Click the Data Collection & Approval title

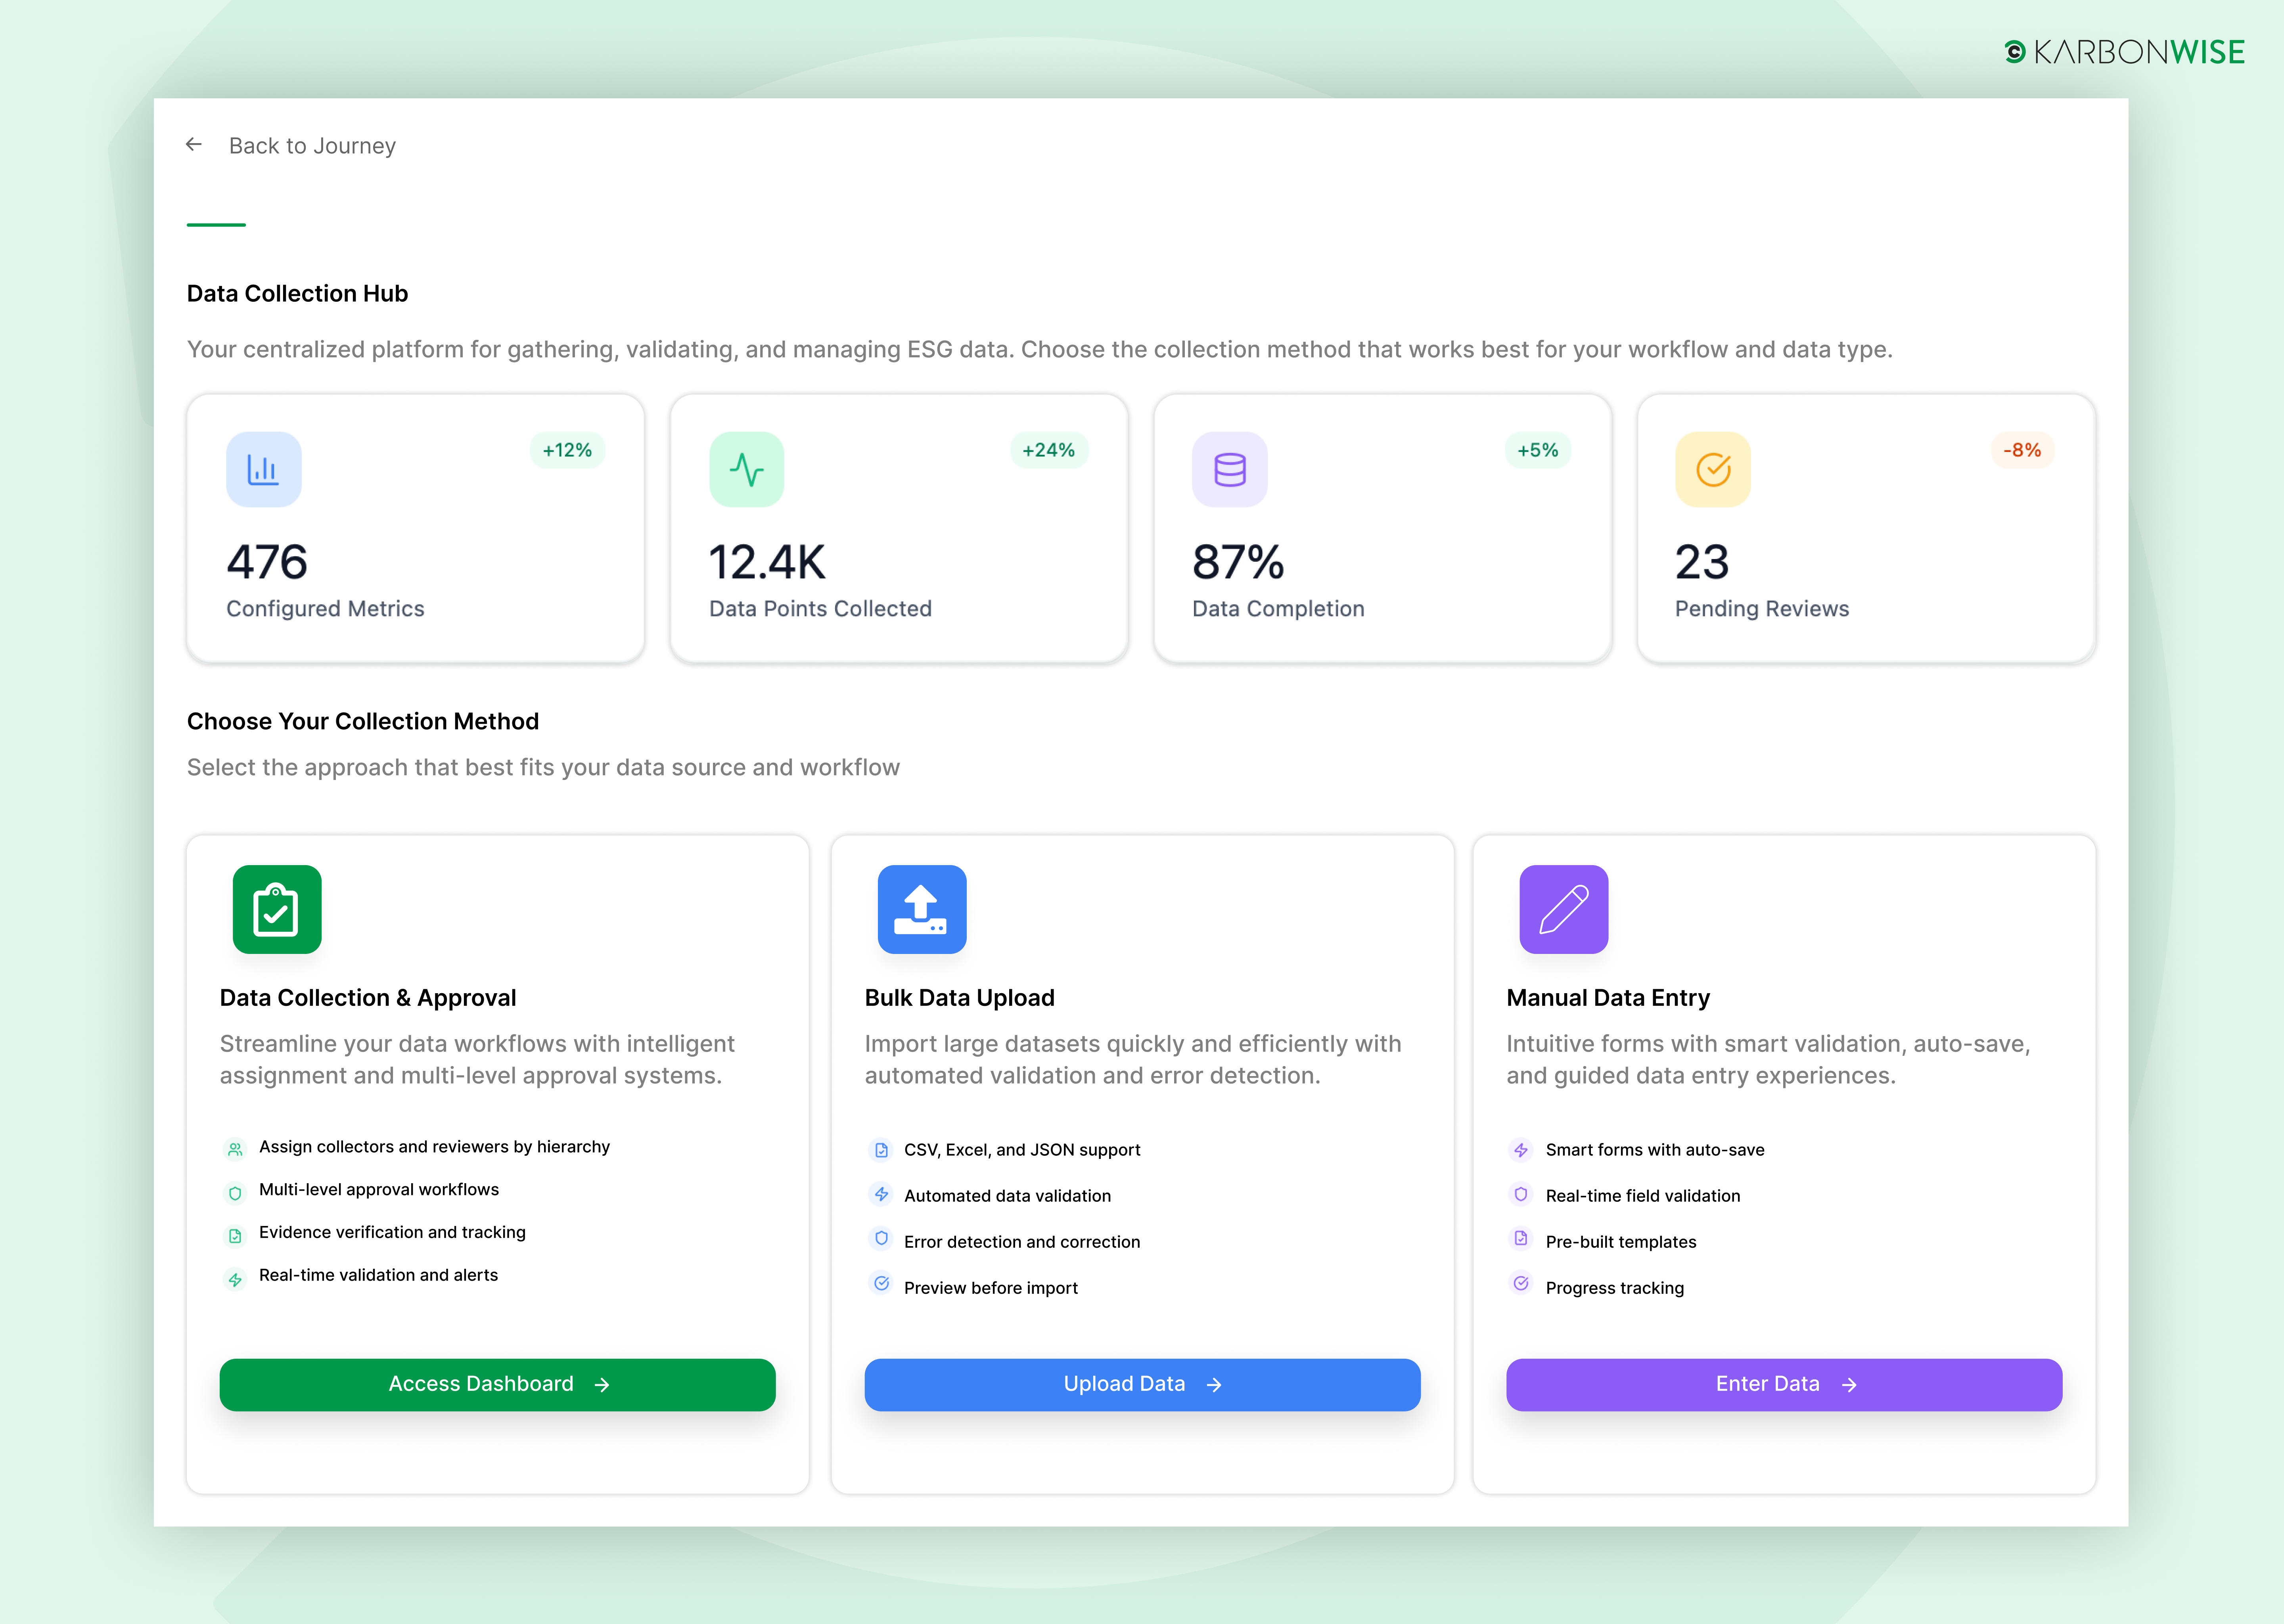[x=368, y=997]
